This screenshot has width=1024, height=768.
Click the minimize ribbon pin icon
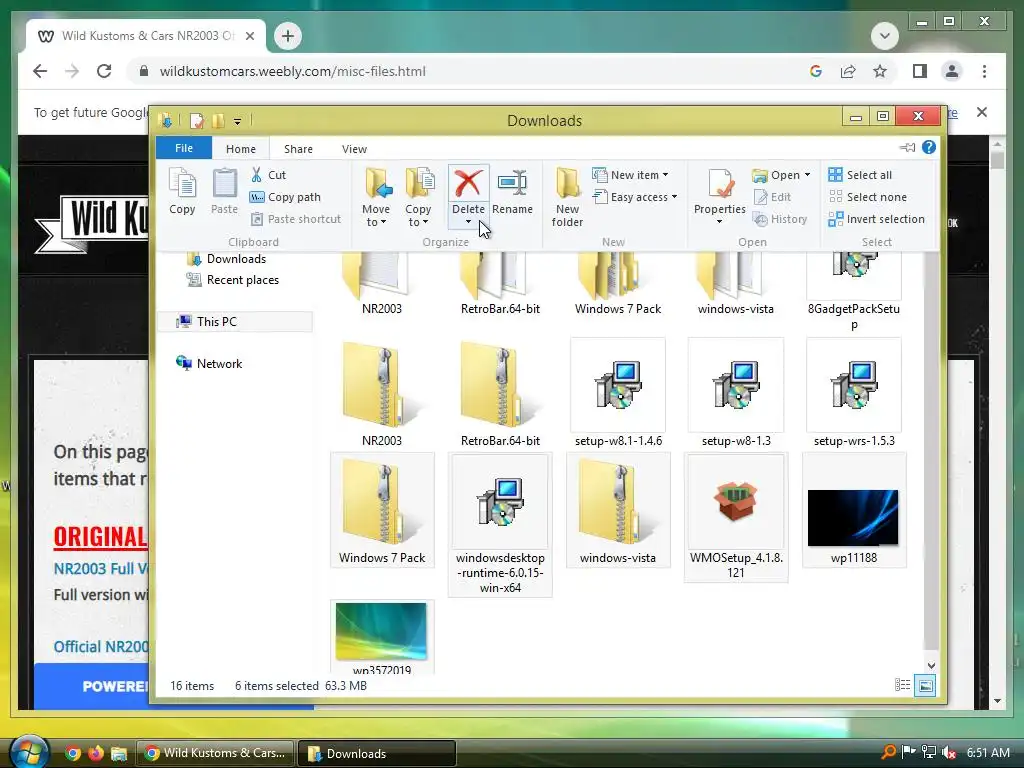907,148
